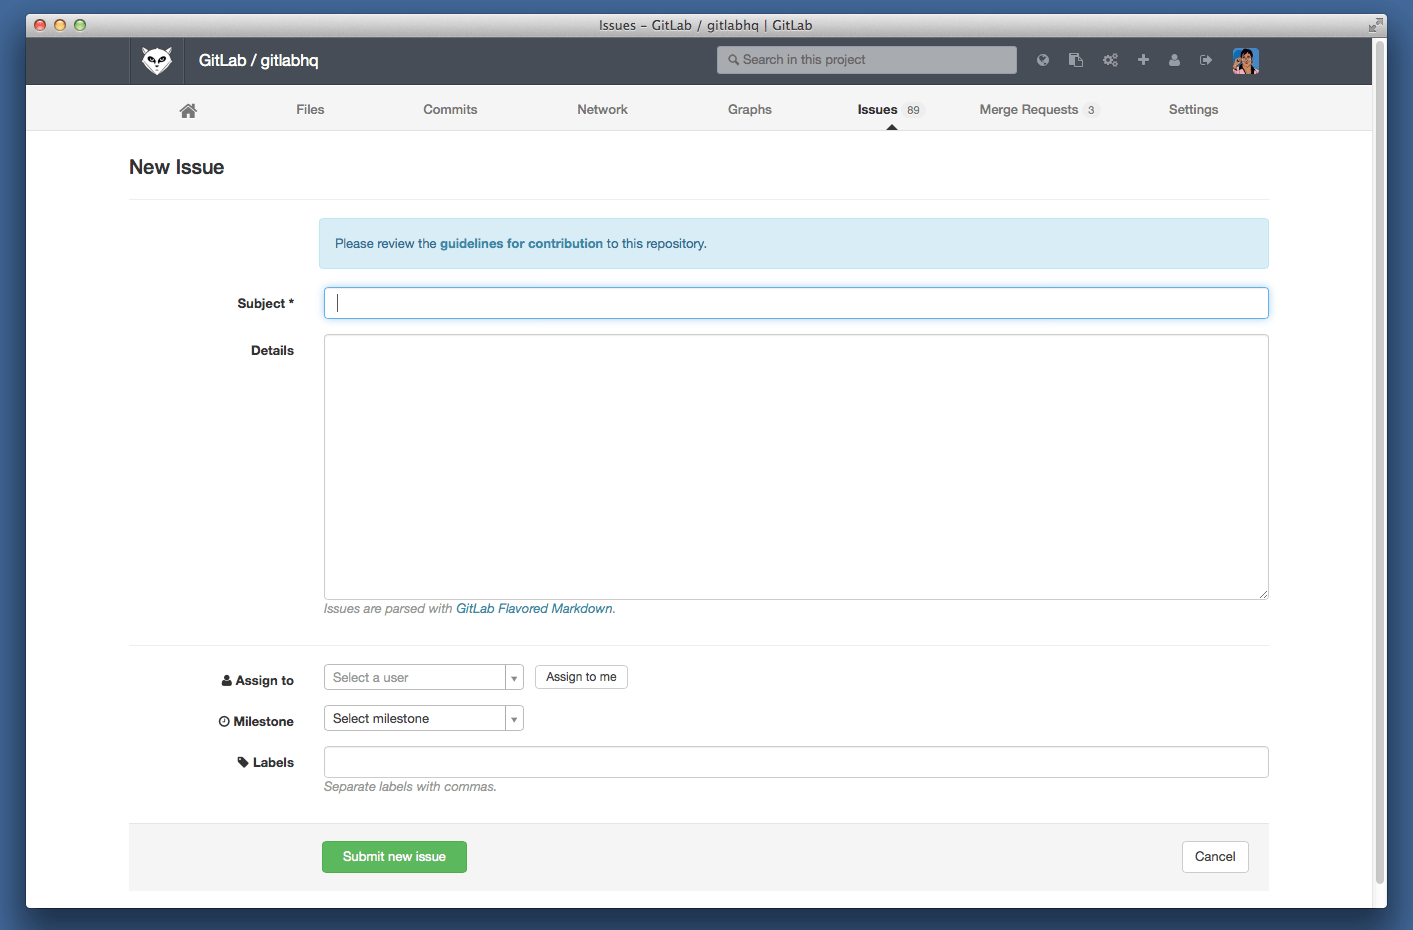
Task: Open public area via globe icon
Action: (x=1043, y=60)
